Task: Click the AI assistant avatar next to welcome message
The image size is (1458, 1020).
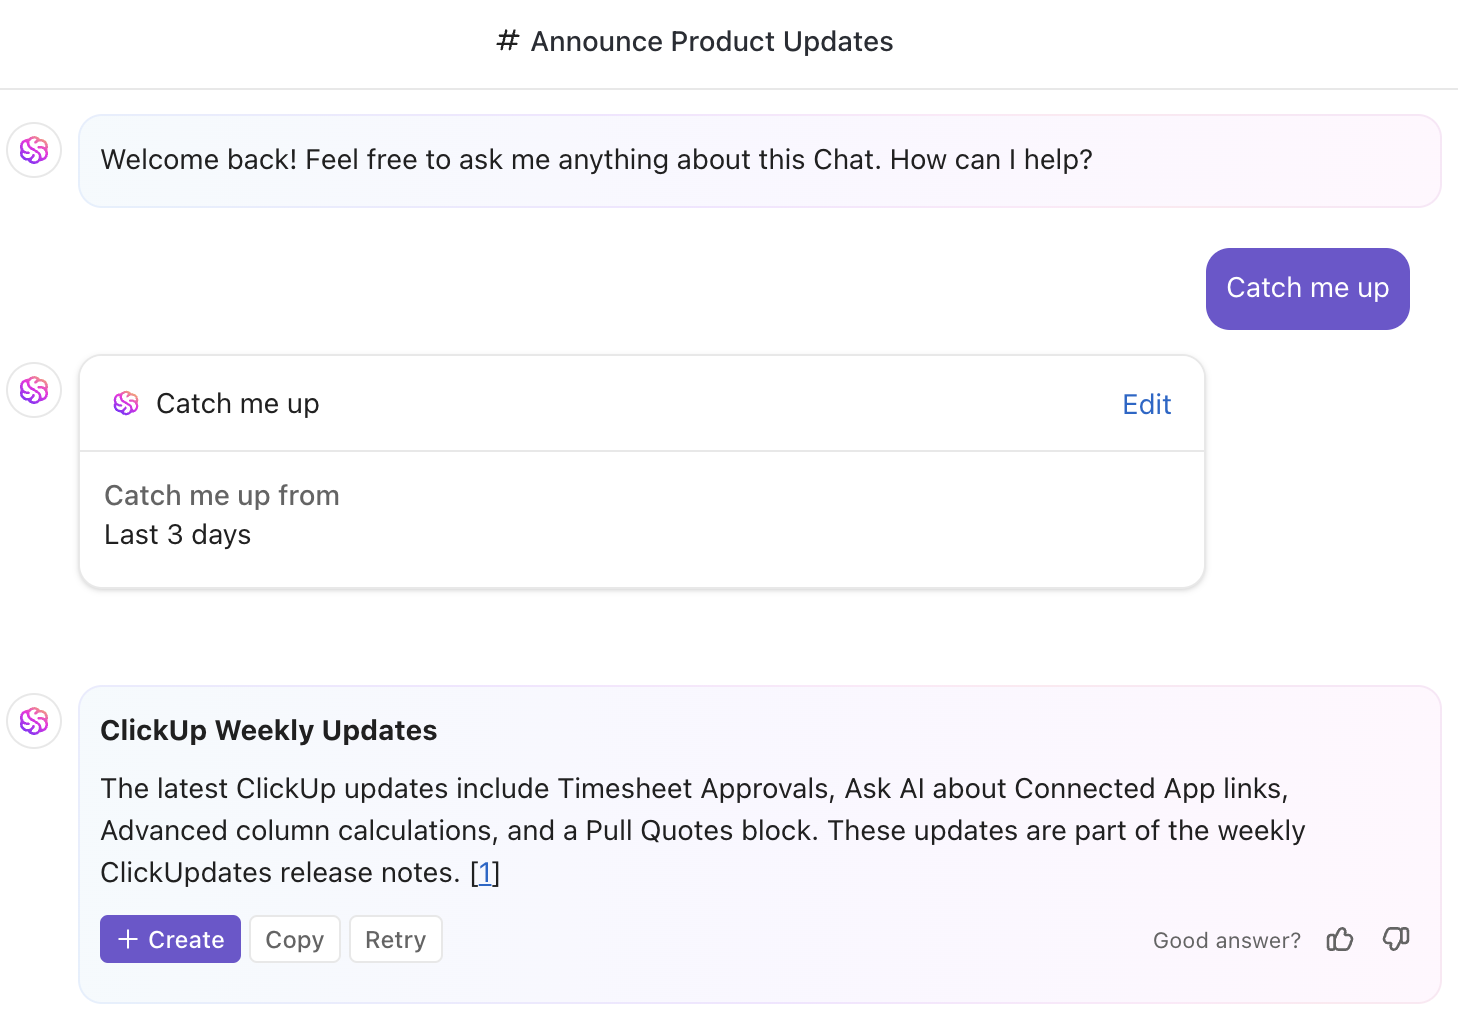Action: click(33, 150)
